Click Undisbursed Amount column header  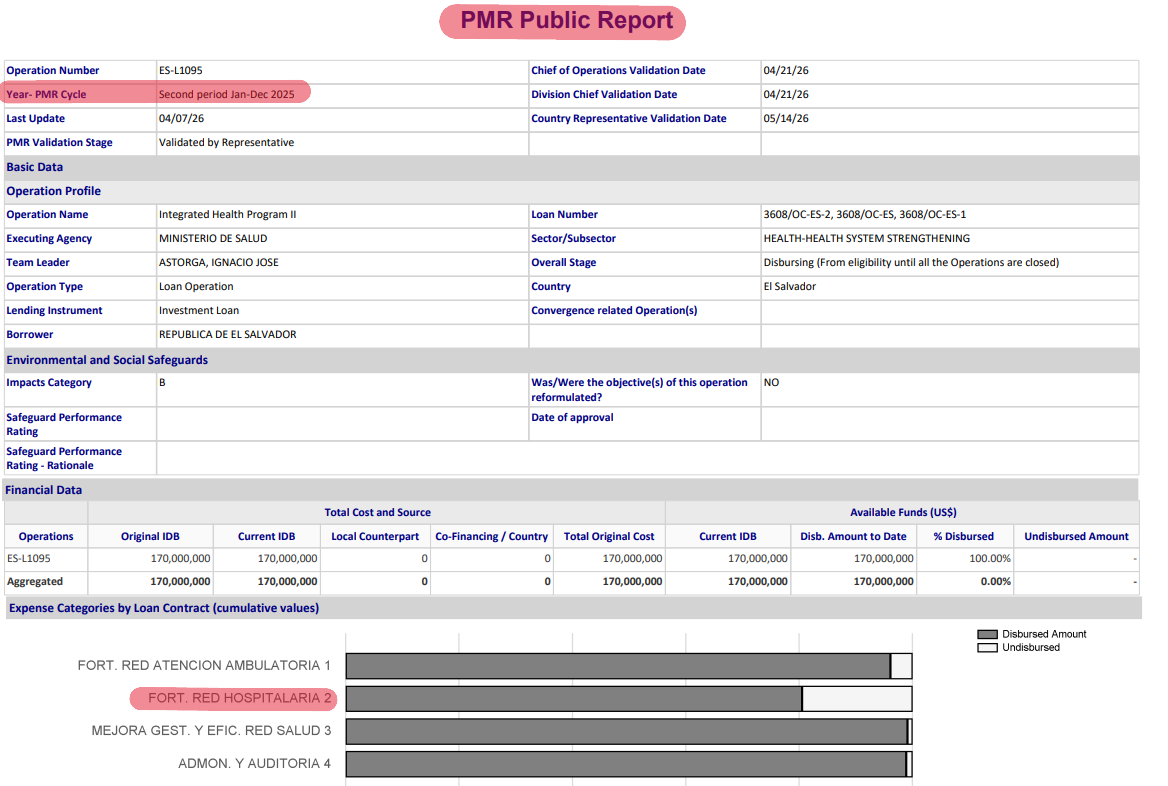tap(1076, 536)
